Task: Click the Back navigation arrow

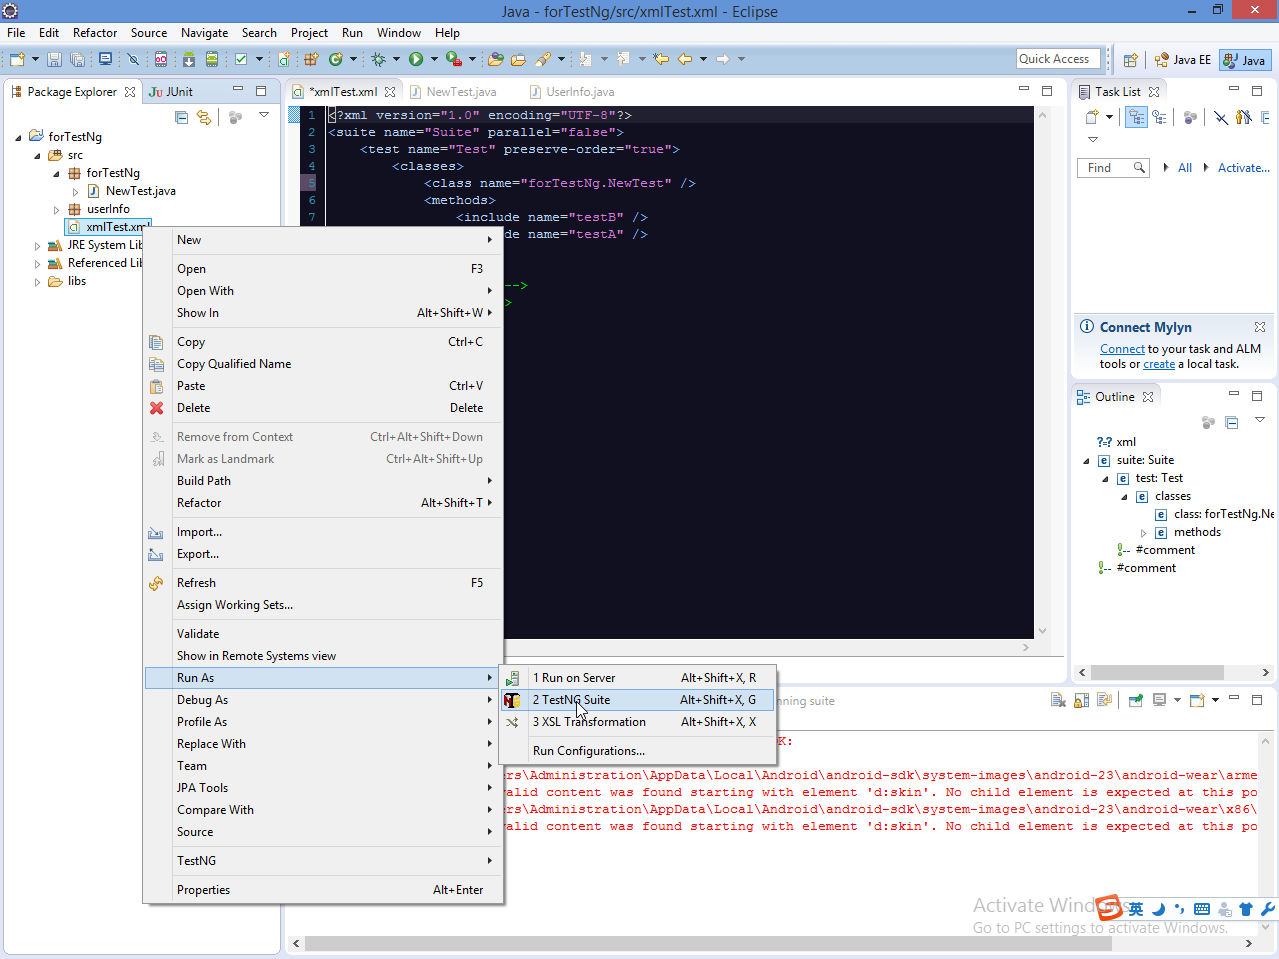Action: (685, 59)
